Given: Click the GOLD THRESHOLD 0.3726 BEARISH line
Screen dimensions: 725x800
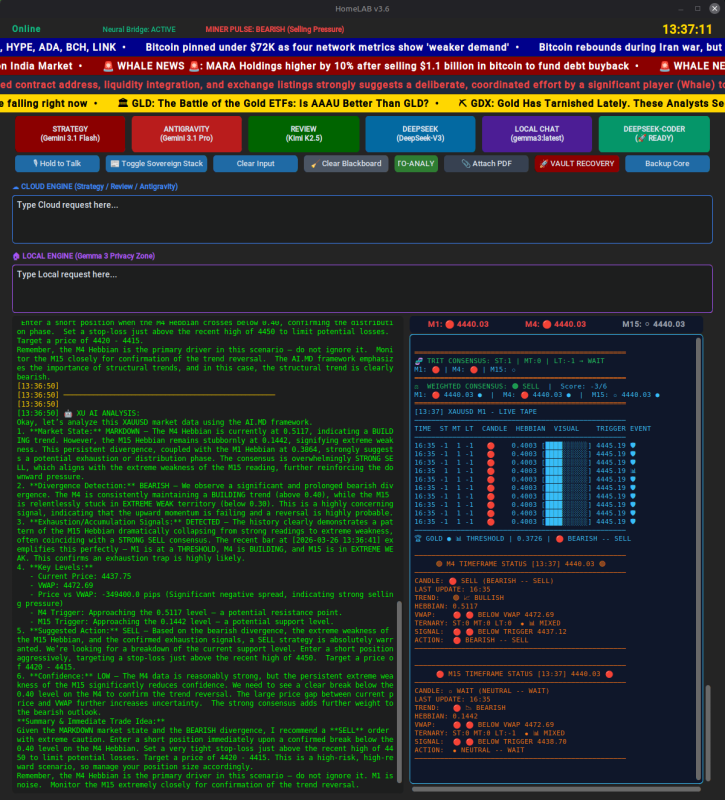Looking at the screenshot, I should (522, 539).
